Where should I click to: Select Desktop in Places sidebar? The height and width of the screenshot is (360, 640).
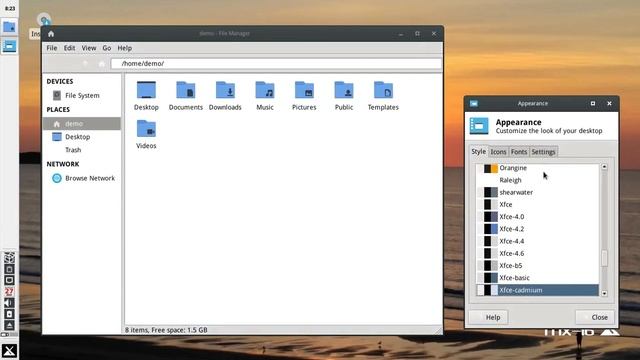tap(82, 137)
